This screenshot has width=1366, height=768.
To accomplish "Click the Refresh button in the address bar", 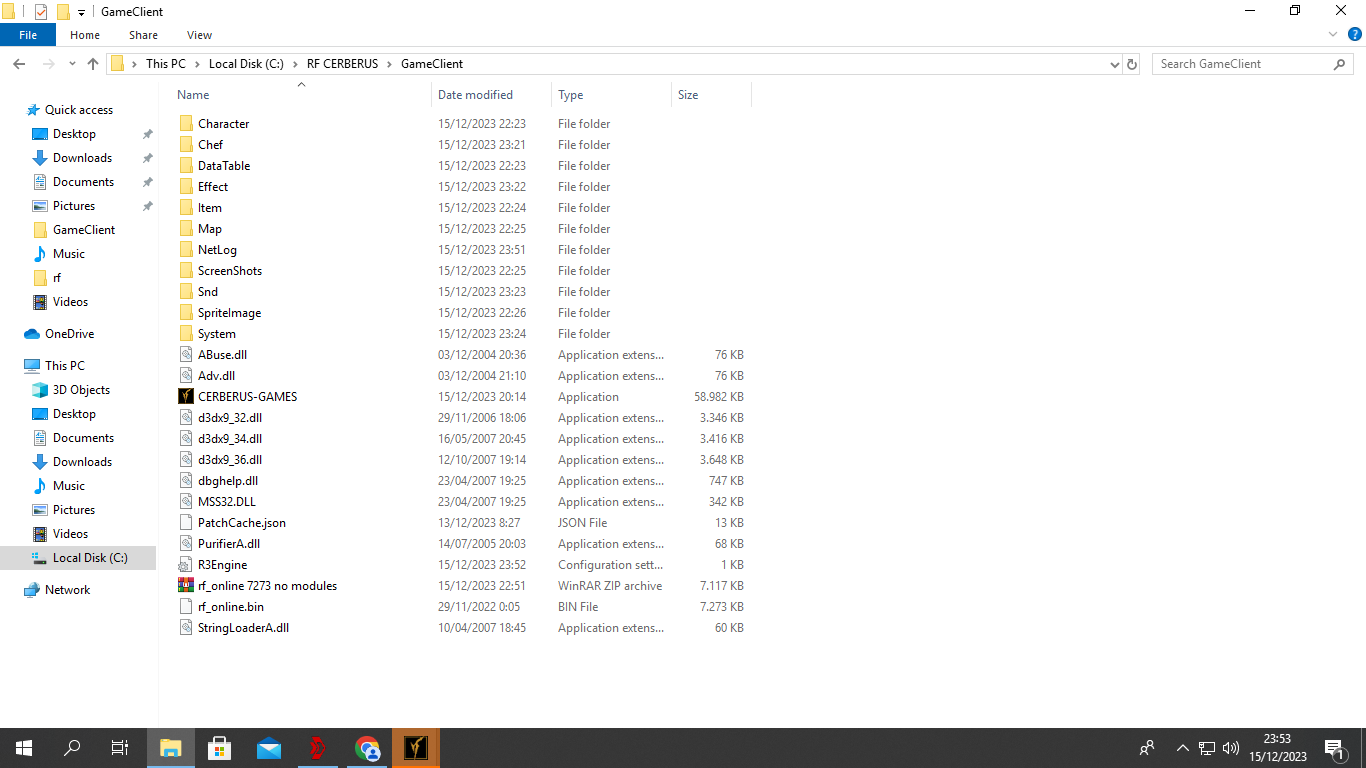I will [x=1132, y=64].
